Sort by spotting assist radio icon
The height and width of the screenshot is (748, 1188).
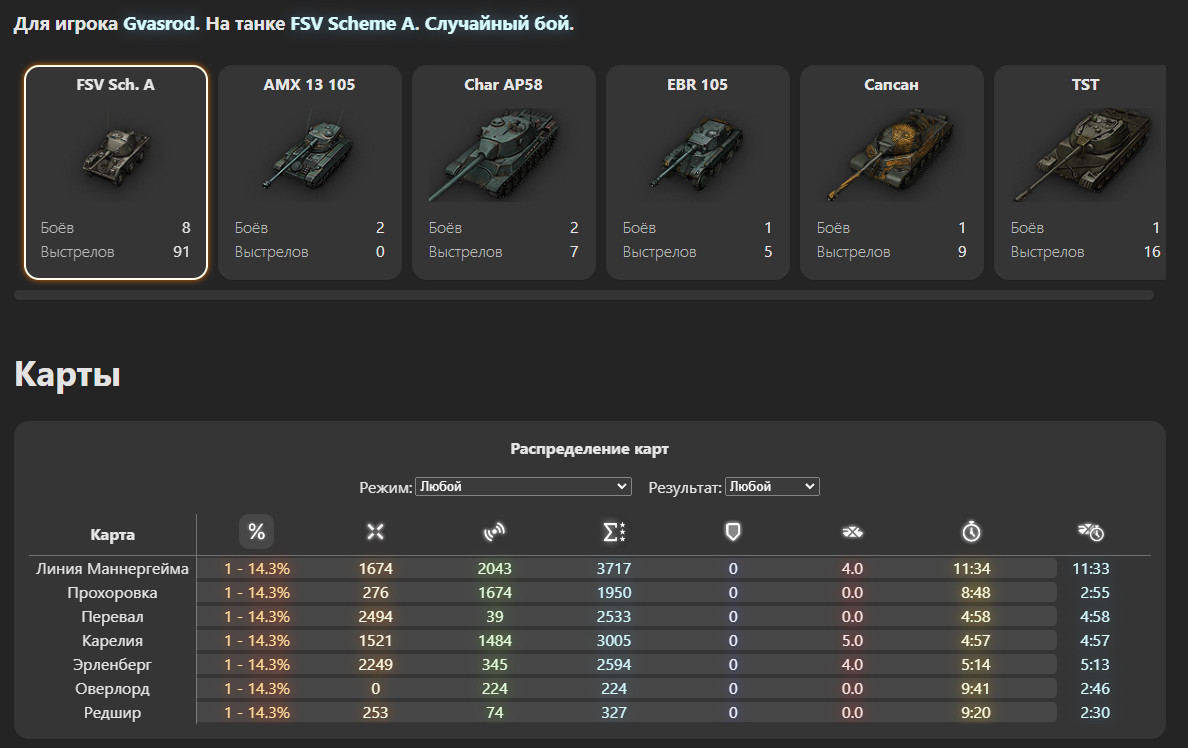pos(494,532)
